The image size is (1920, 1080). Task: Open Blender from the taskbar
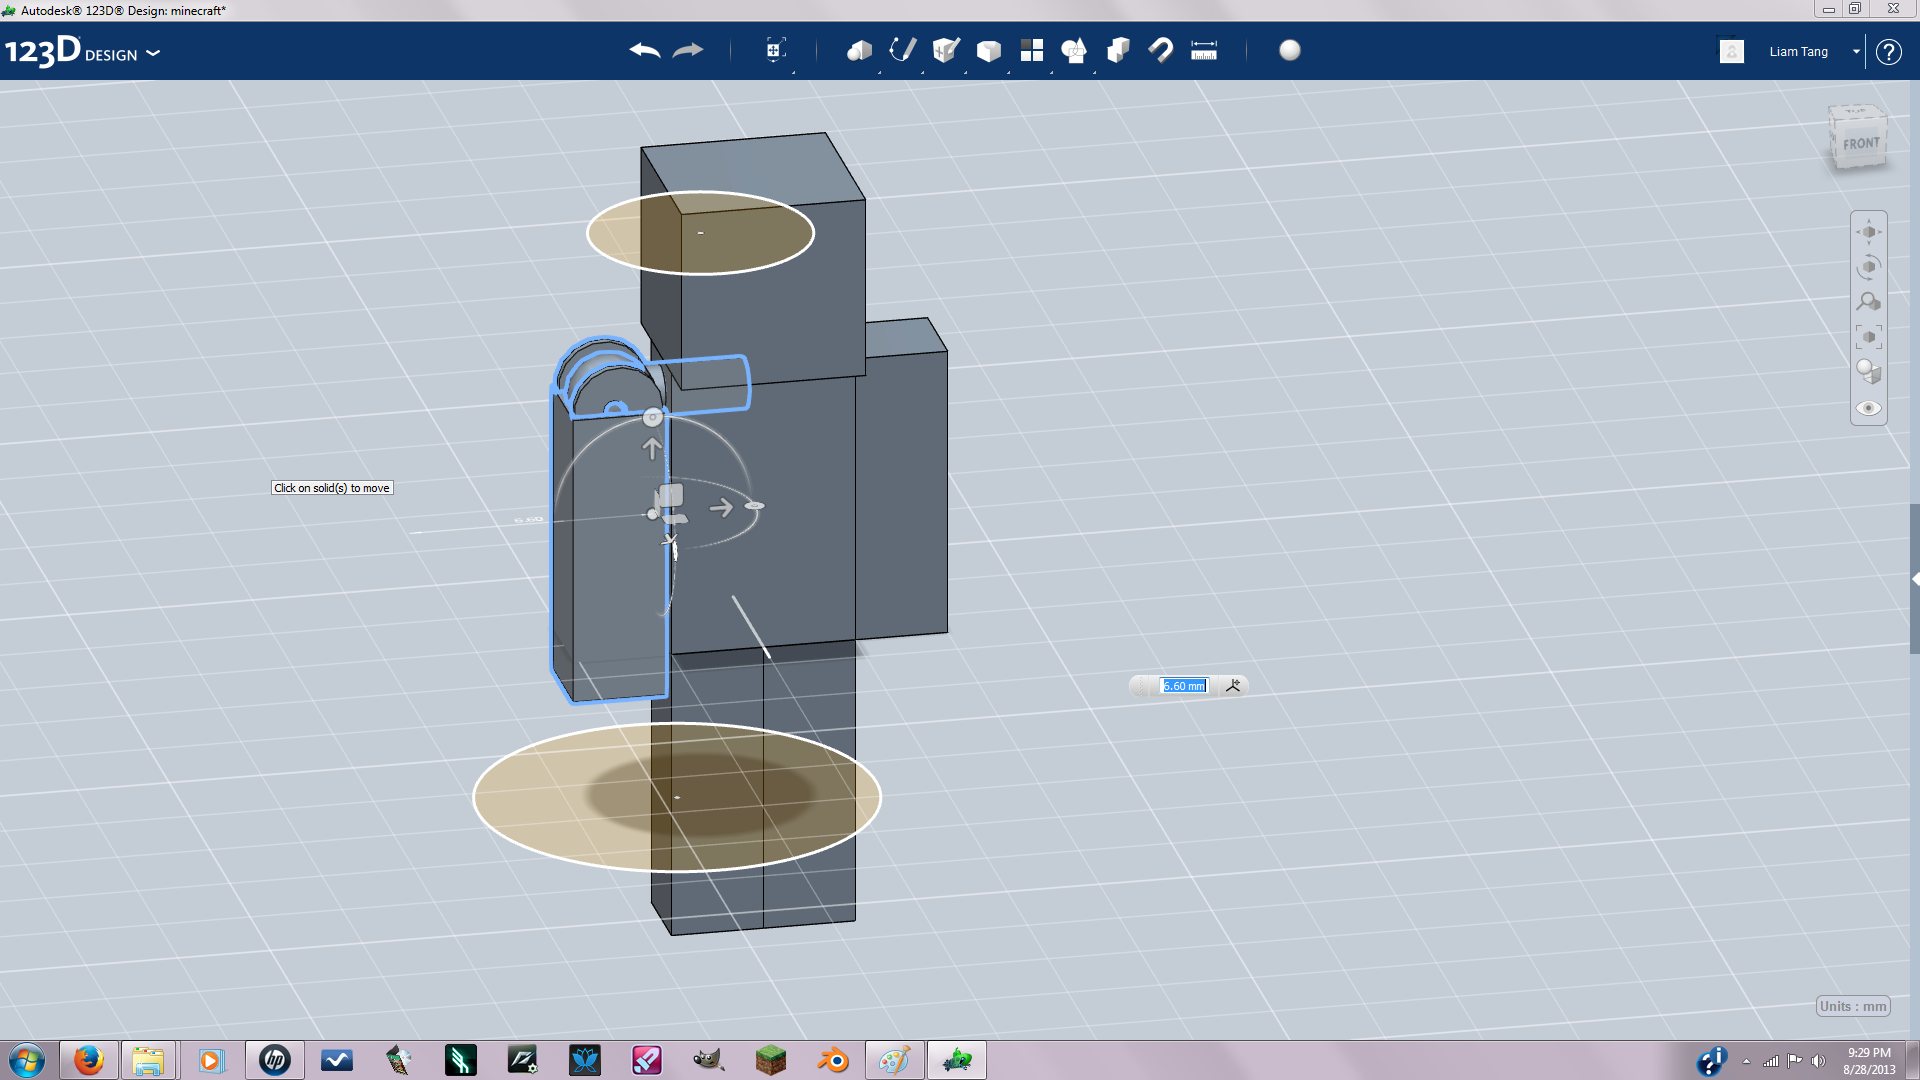tap(833, 1060)
